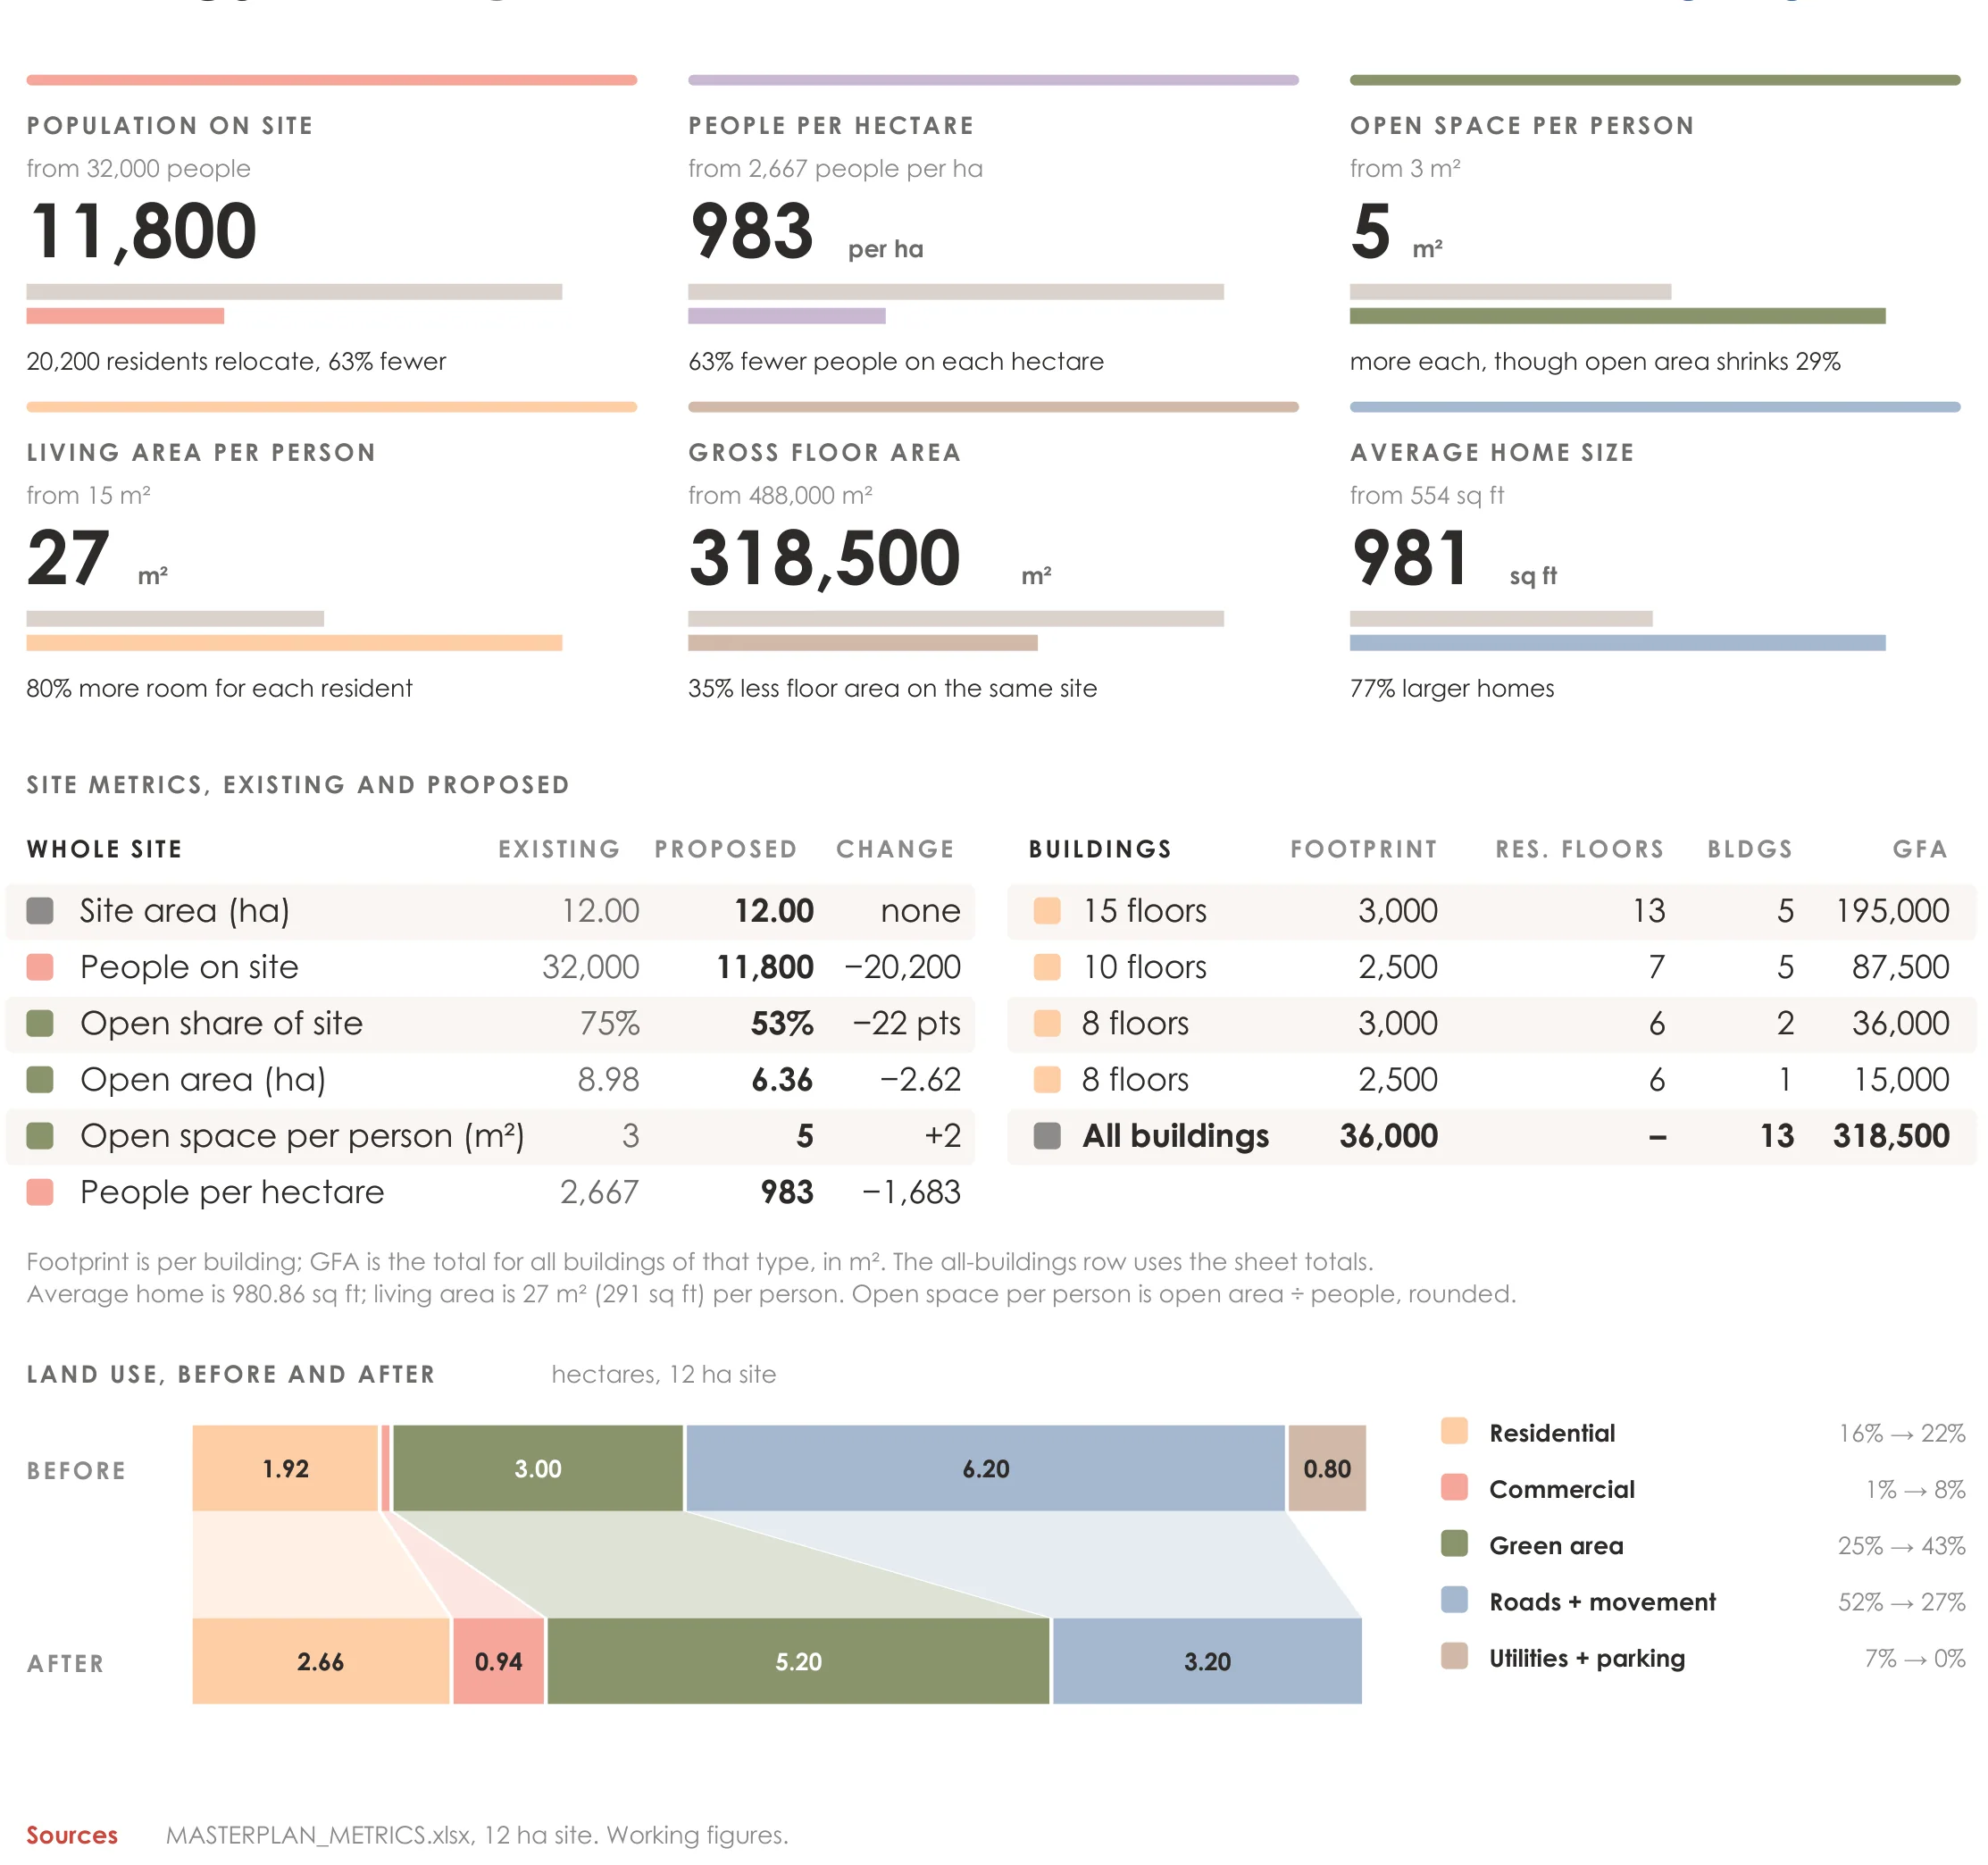Click the Utilities + parking legend swatch
The image size is (1988, 1865).
tap(1454, 1656)
